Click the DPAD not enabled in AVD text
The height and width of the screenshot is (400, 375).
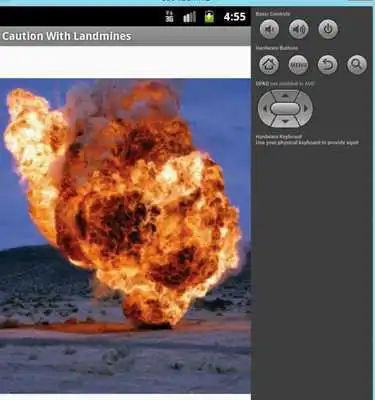point(285,84)
